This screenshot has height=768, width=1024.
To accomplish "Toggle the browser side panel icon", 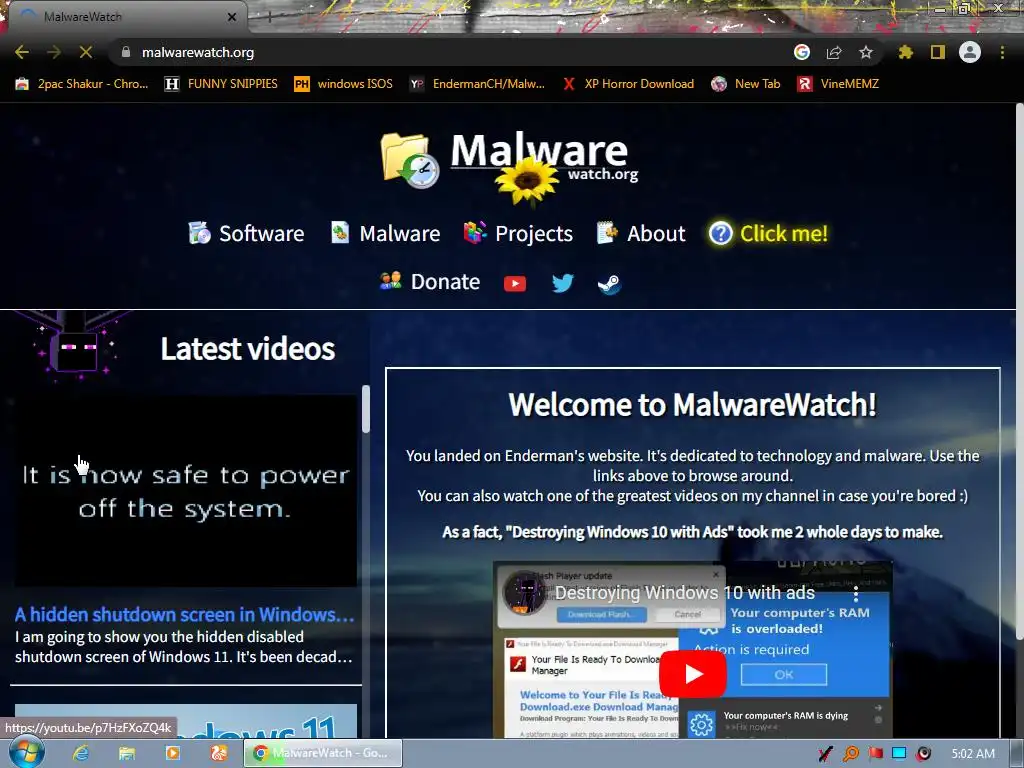I will pos(938,52).
